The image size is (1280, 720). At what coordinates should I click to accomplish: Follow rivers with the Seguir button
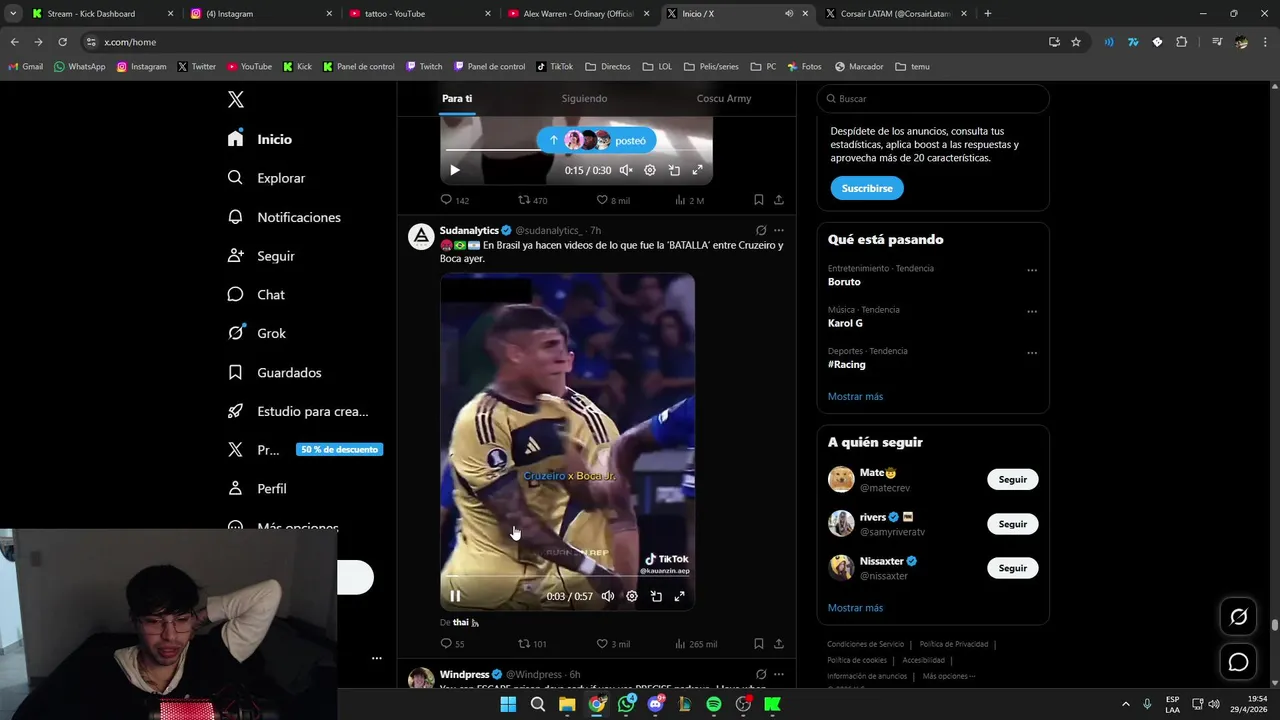(1013, 524)
